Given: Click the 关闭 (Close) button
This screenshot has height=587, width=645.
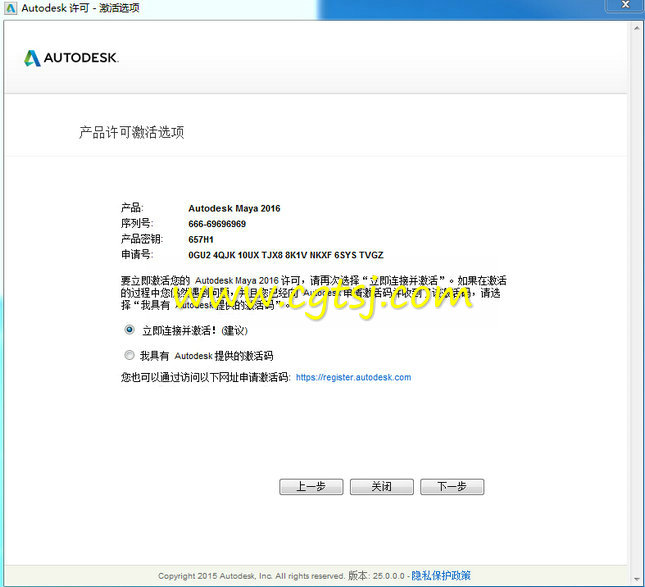Looking at the screenshot, I should pos(381,487).
